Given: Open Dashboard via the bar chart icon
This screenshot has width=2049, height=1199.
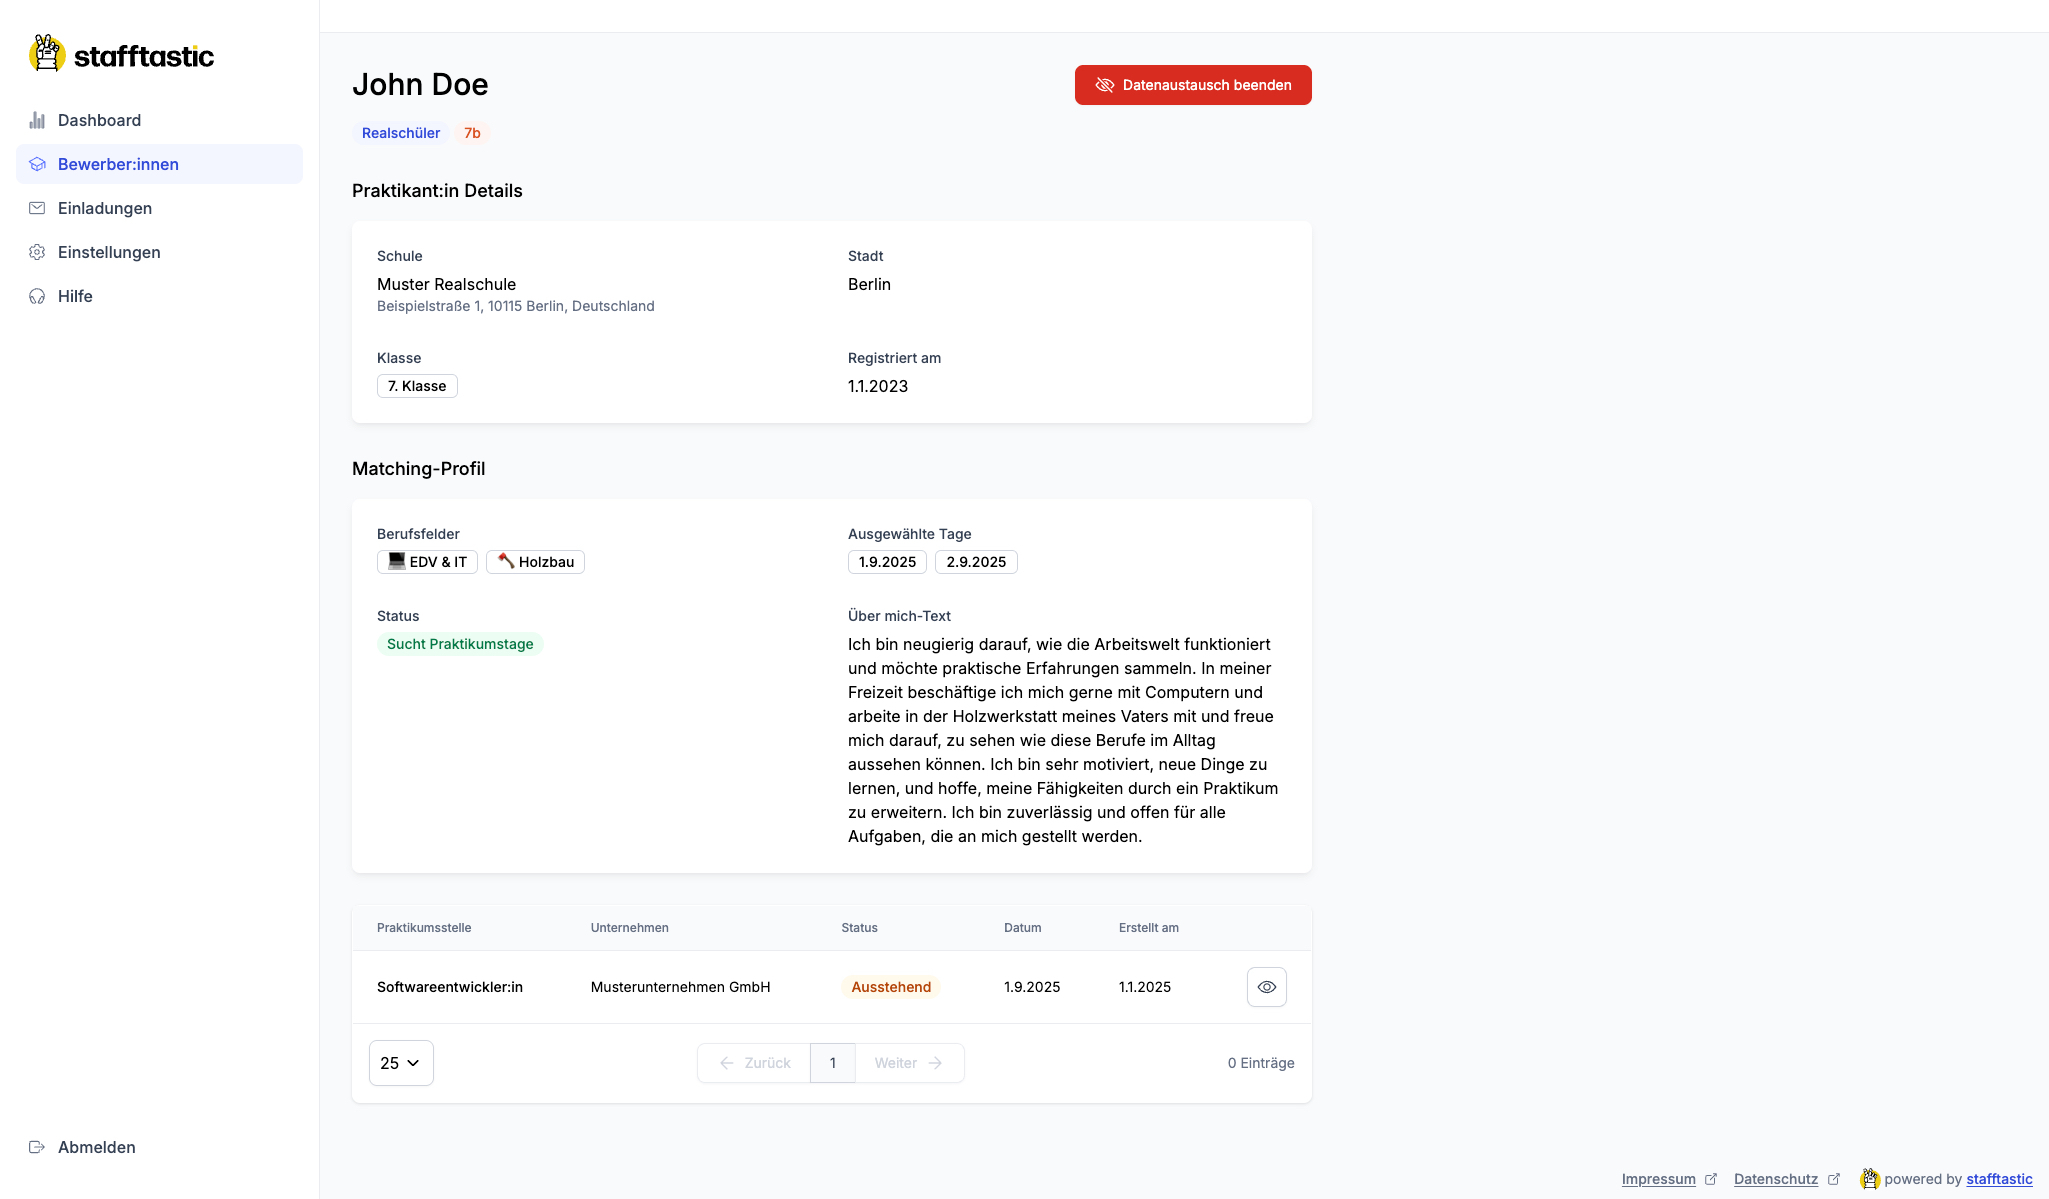Looking at the screenshot, I should click(37, 120).
